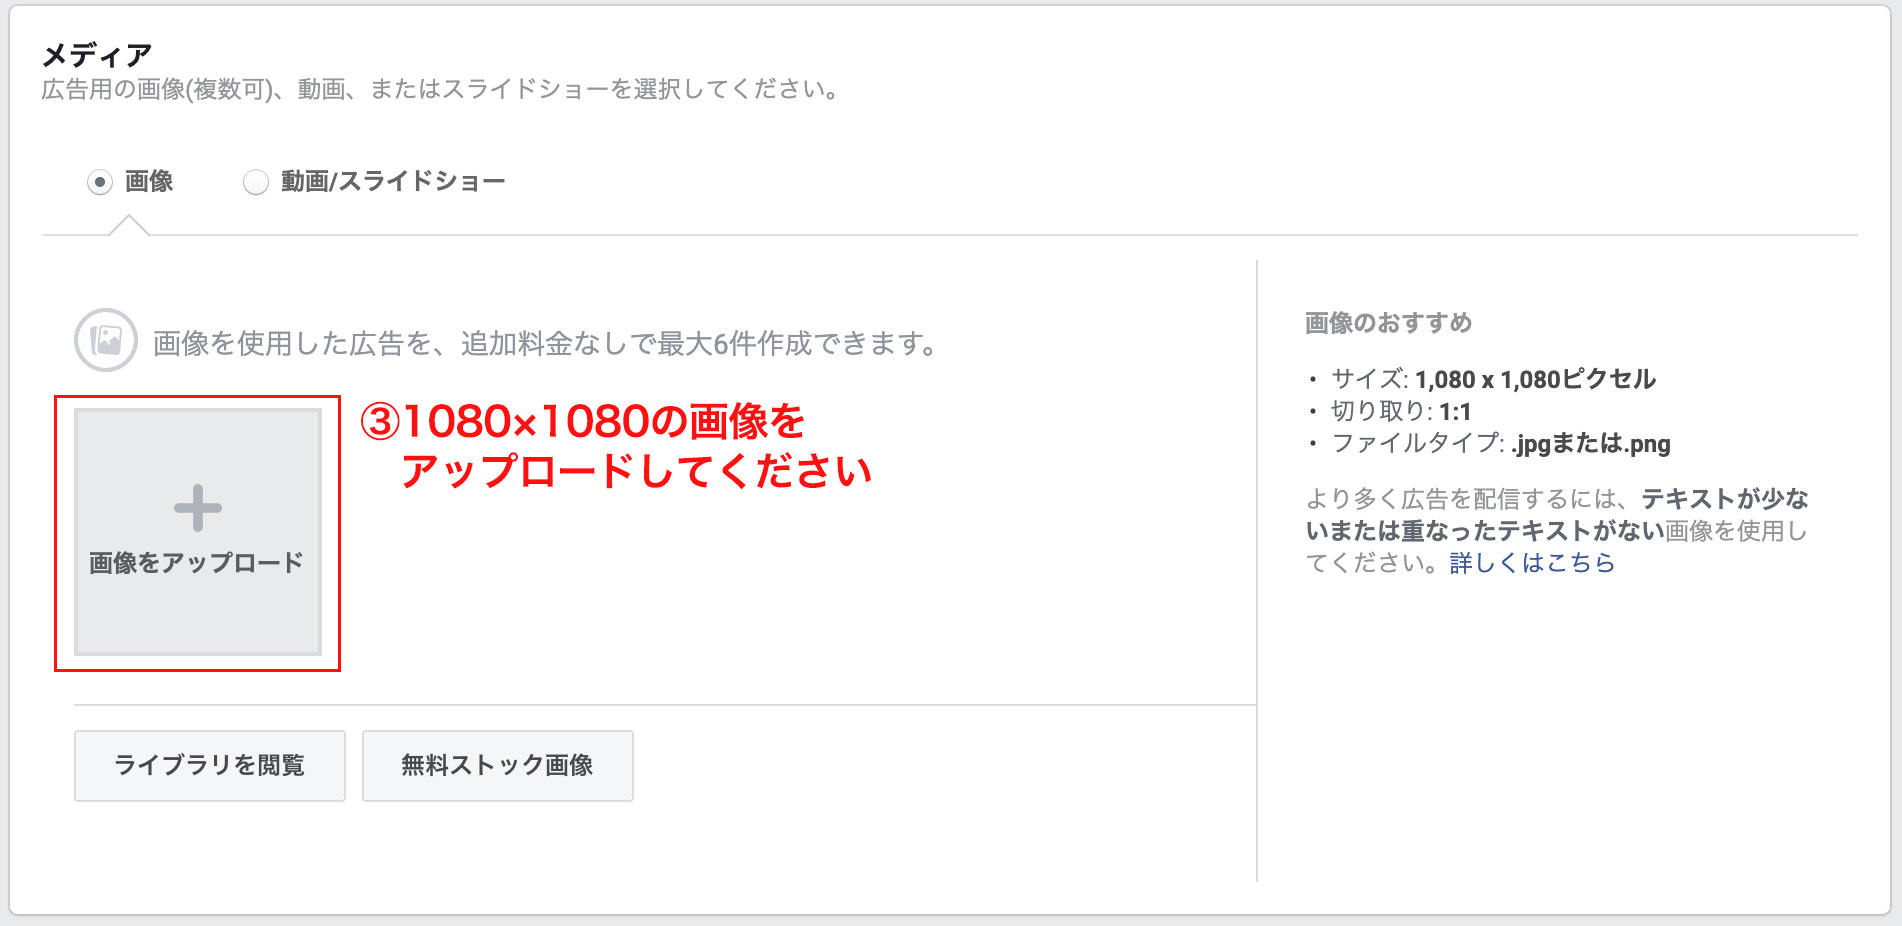The width and height of the screenshot is (1902, 926).
Task: Follow the 詳しくはこちら link
Action: (1532, 563)
